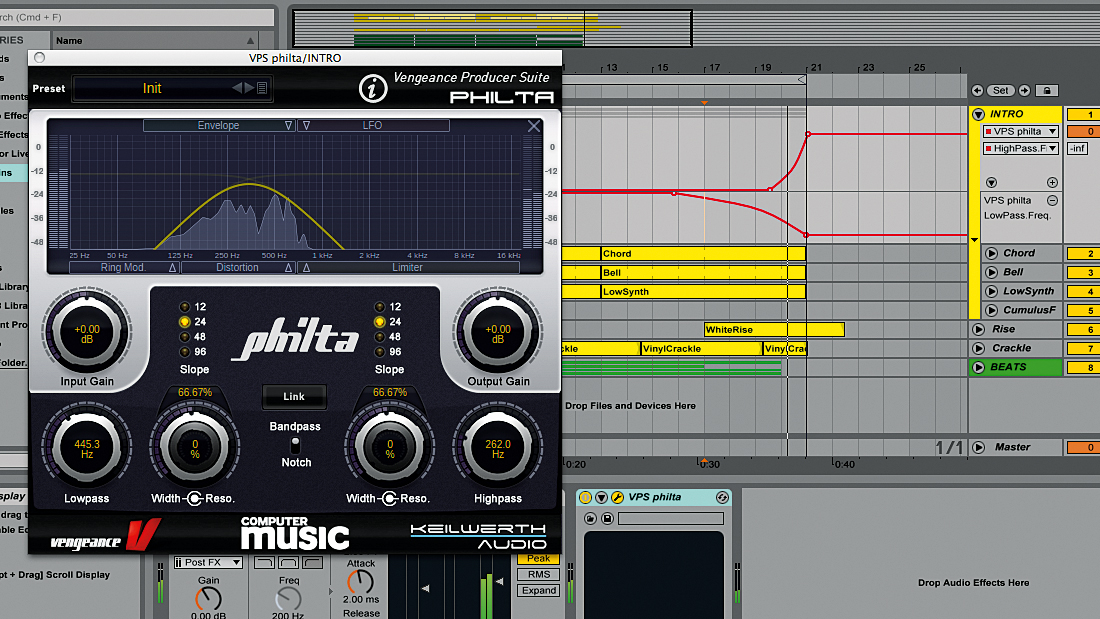Switch detection to RMS mode

(539, 575)
